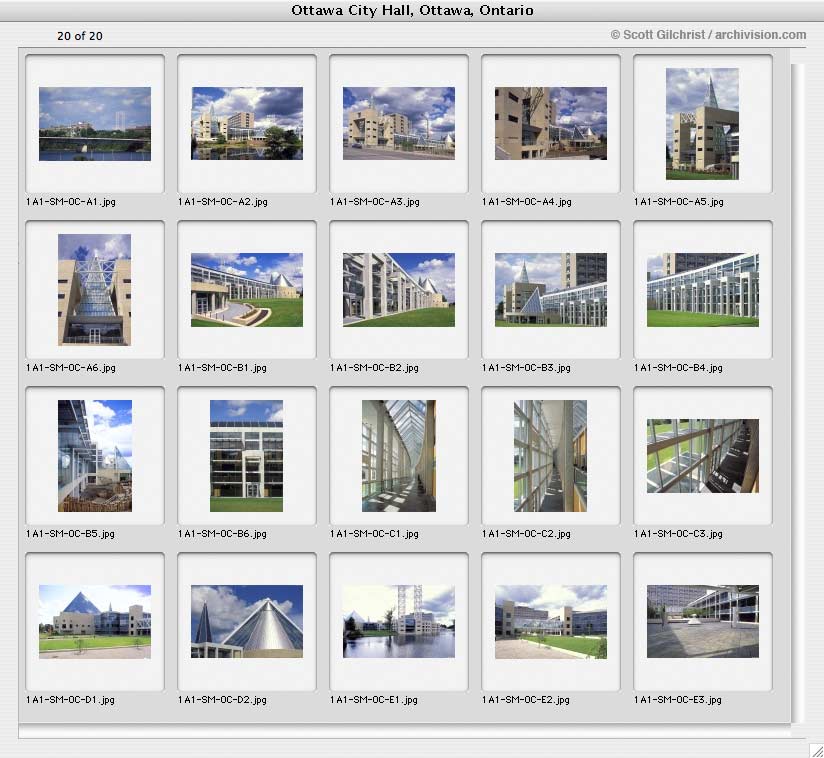This screenshot has width=824, height=758.
Task: Click the 1A1-SM-OC-B3.jpg thumbnail
Action: point(551,290)
